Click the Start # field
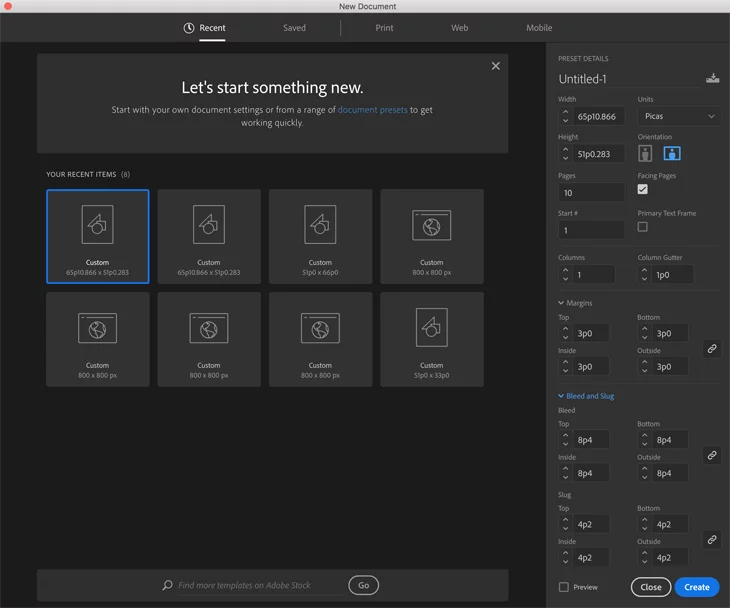730x608 pixels. [x=592, y=230]
